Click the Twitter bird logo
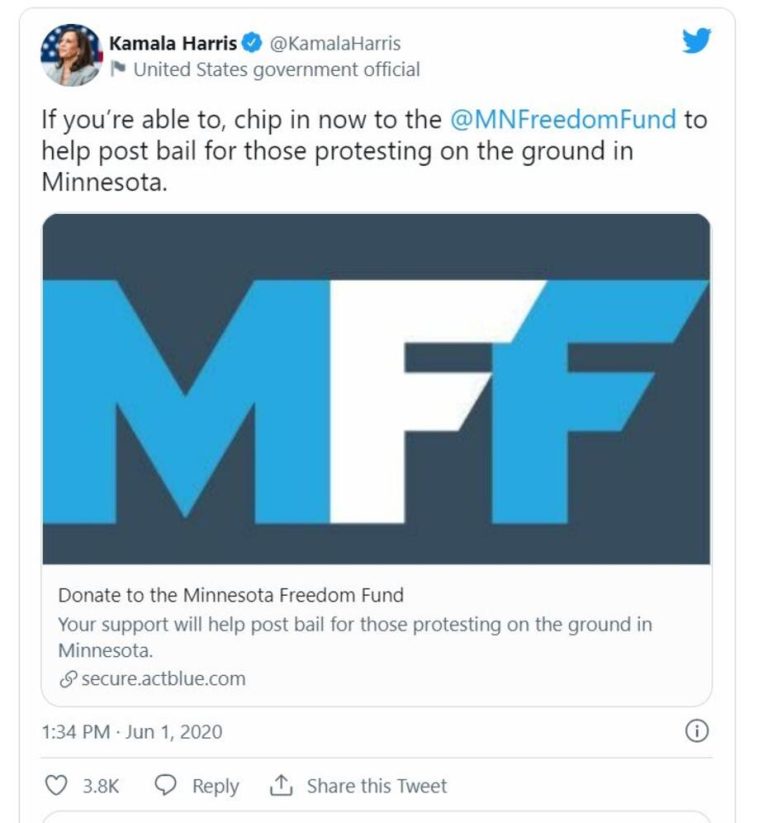This screenshot has height=823, width=768. [x=696, y=40]
